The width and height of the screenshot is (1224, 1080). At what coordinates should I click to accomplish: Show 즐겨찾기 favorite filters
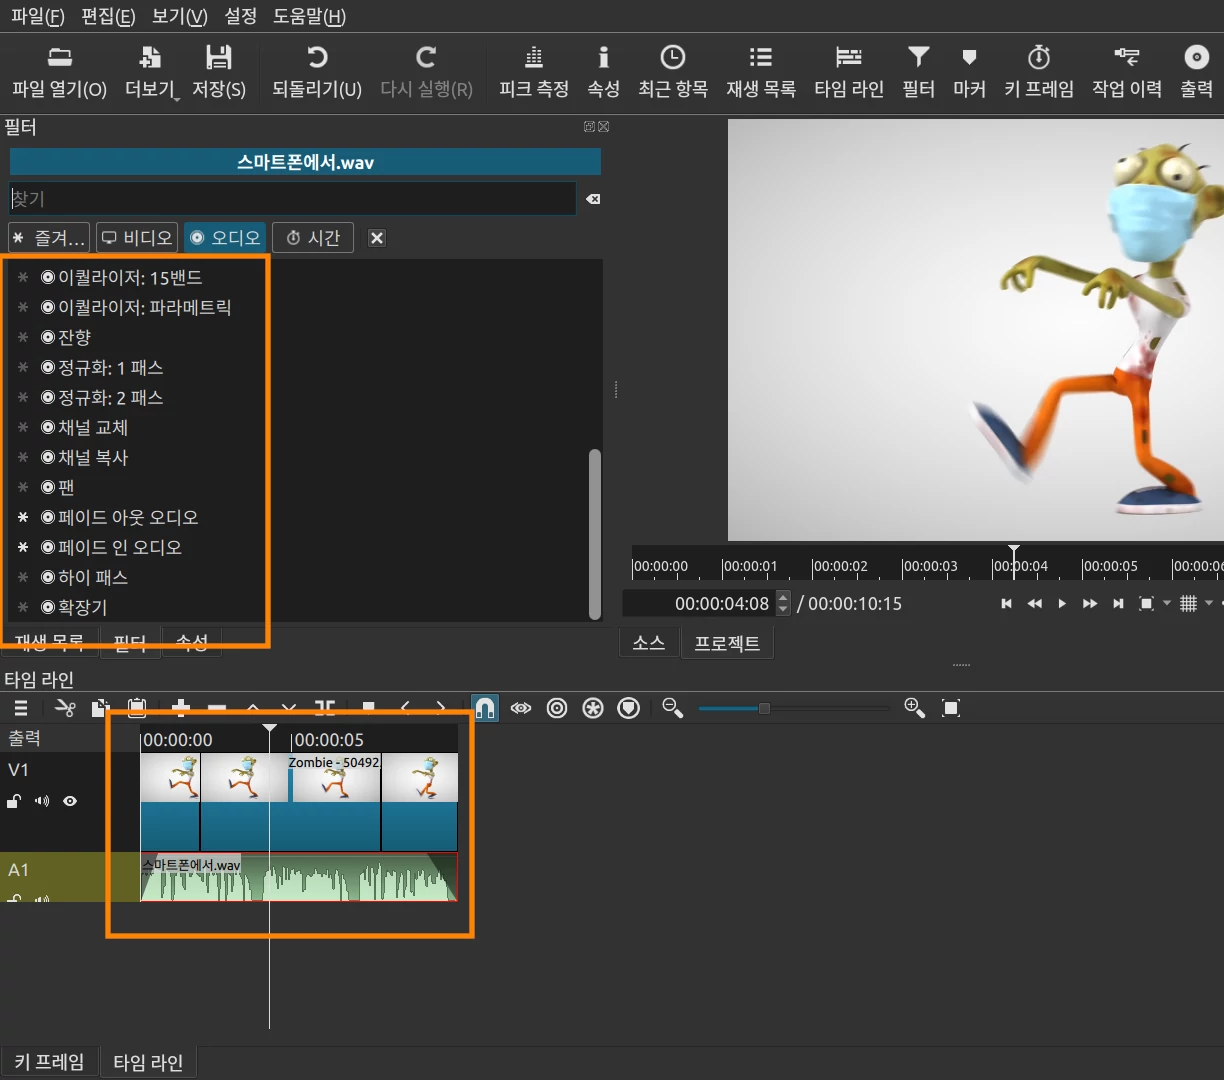tap(49, 238)
